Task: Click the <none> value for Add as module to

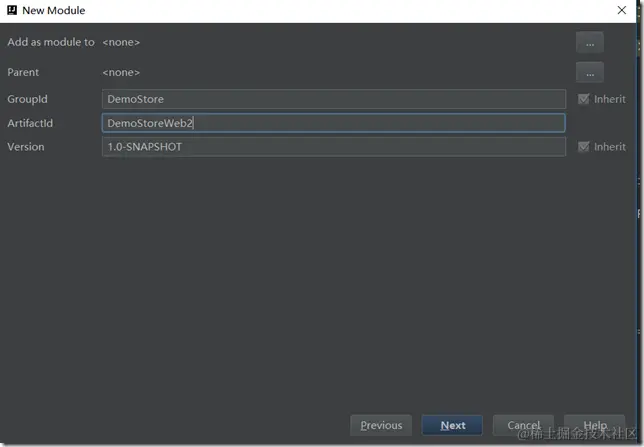Action: coord(121,42)
